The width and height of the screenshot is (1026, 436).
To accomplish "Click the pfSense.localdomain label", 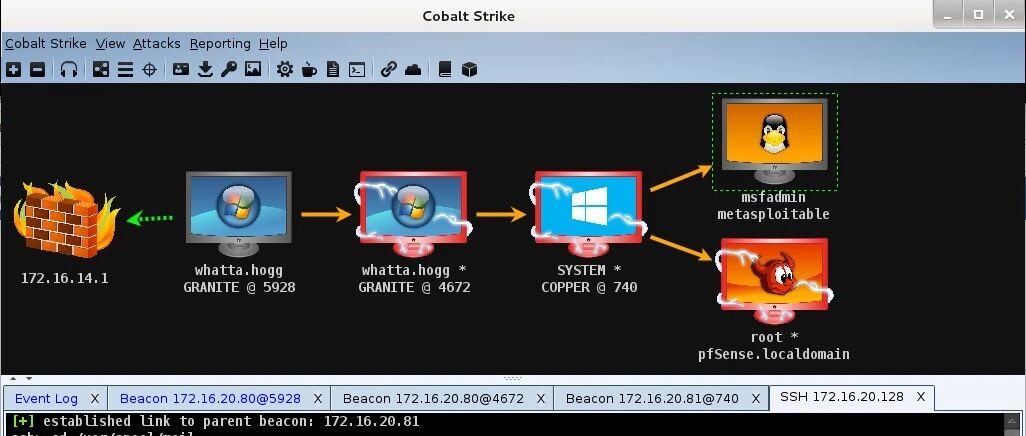I will (x=773, y=354).
